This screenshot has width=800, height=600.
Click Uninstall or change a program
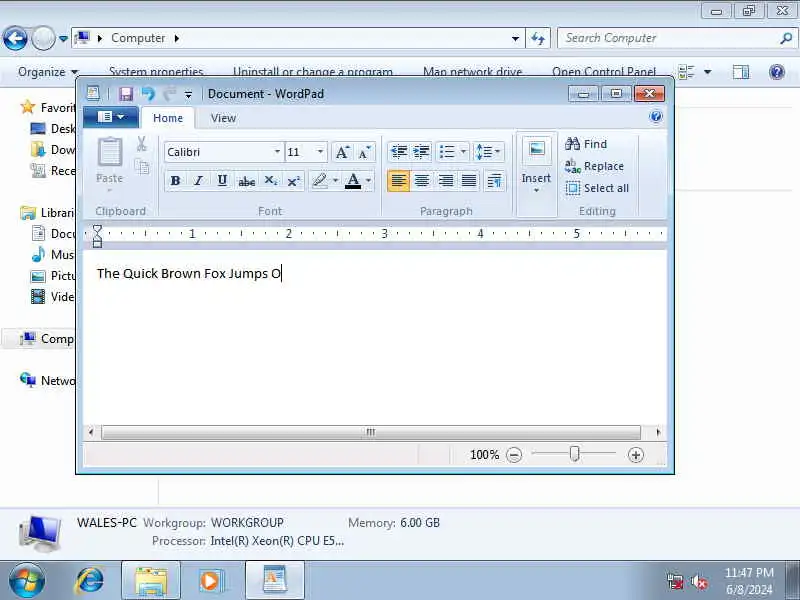313,71
